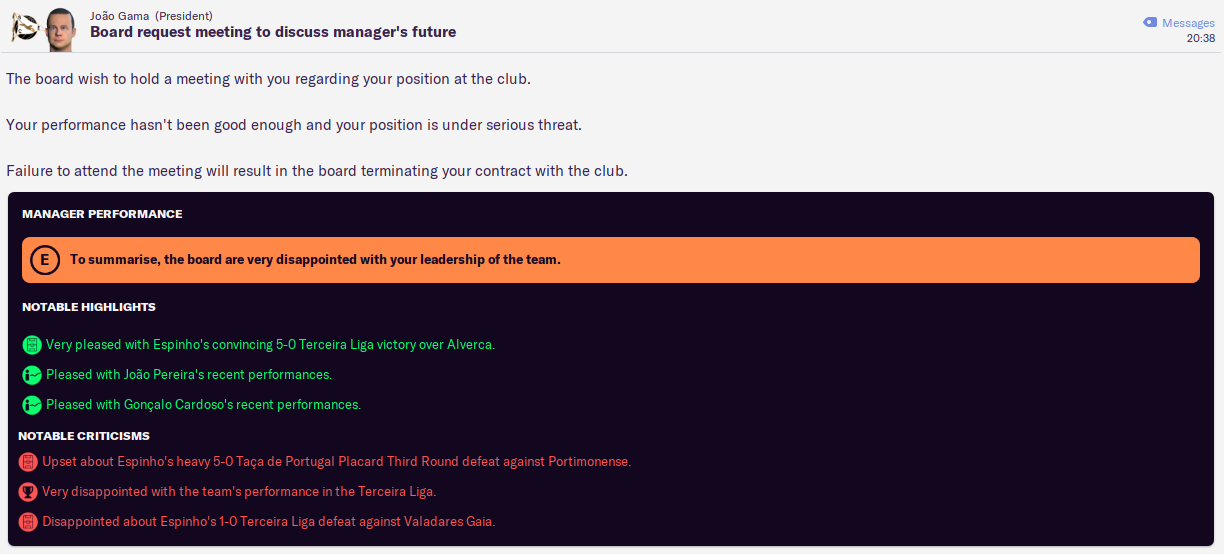Click the club crest icon beside João Gama
The height and width of the screenshot is (554, 1224).
coord(23,27)
